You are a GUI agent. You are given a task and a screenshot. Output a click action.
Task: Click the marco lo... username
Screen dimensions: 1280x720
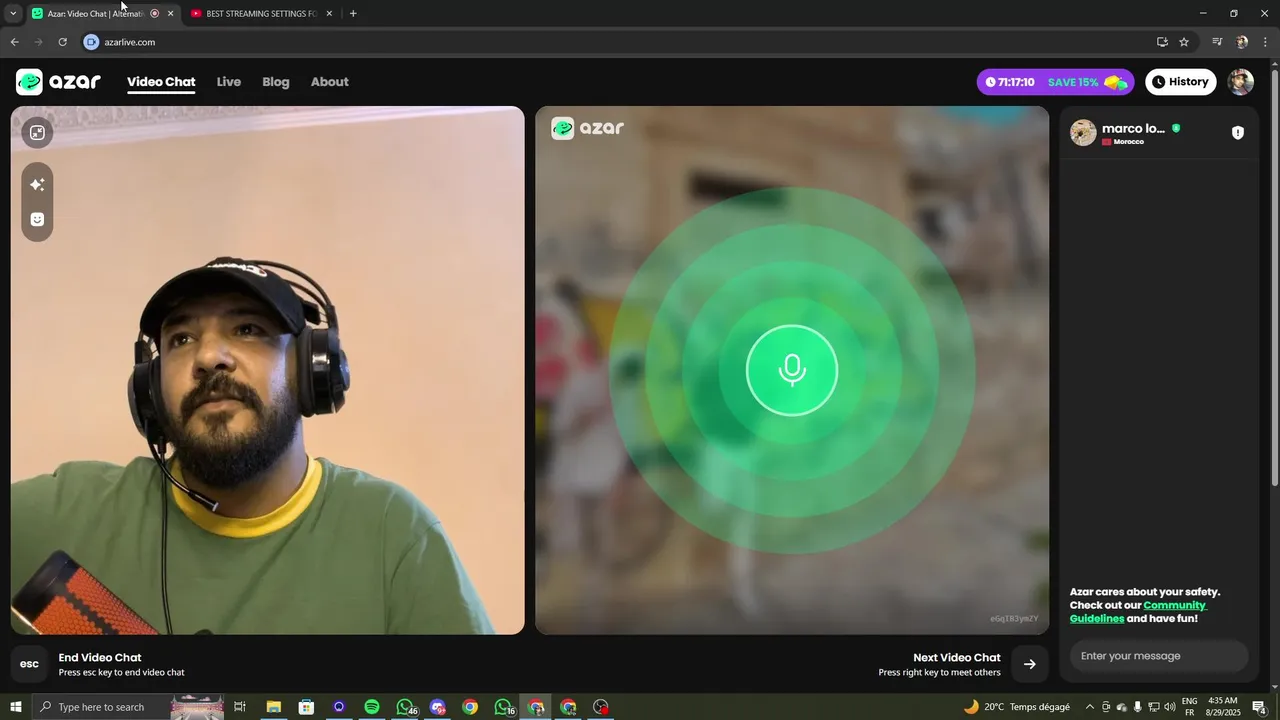[1134, 129]
